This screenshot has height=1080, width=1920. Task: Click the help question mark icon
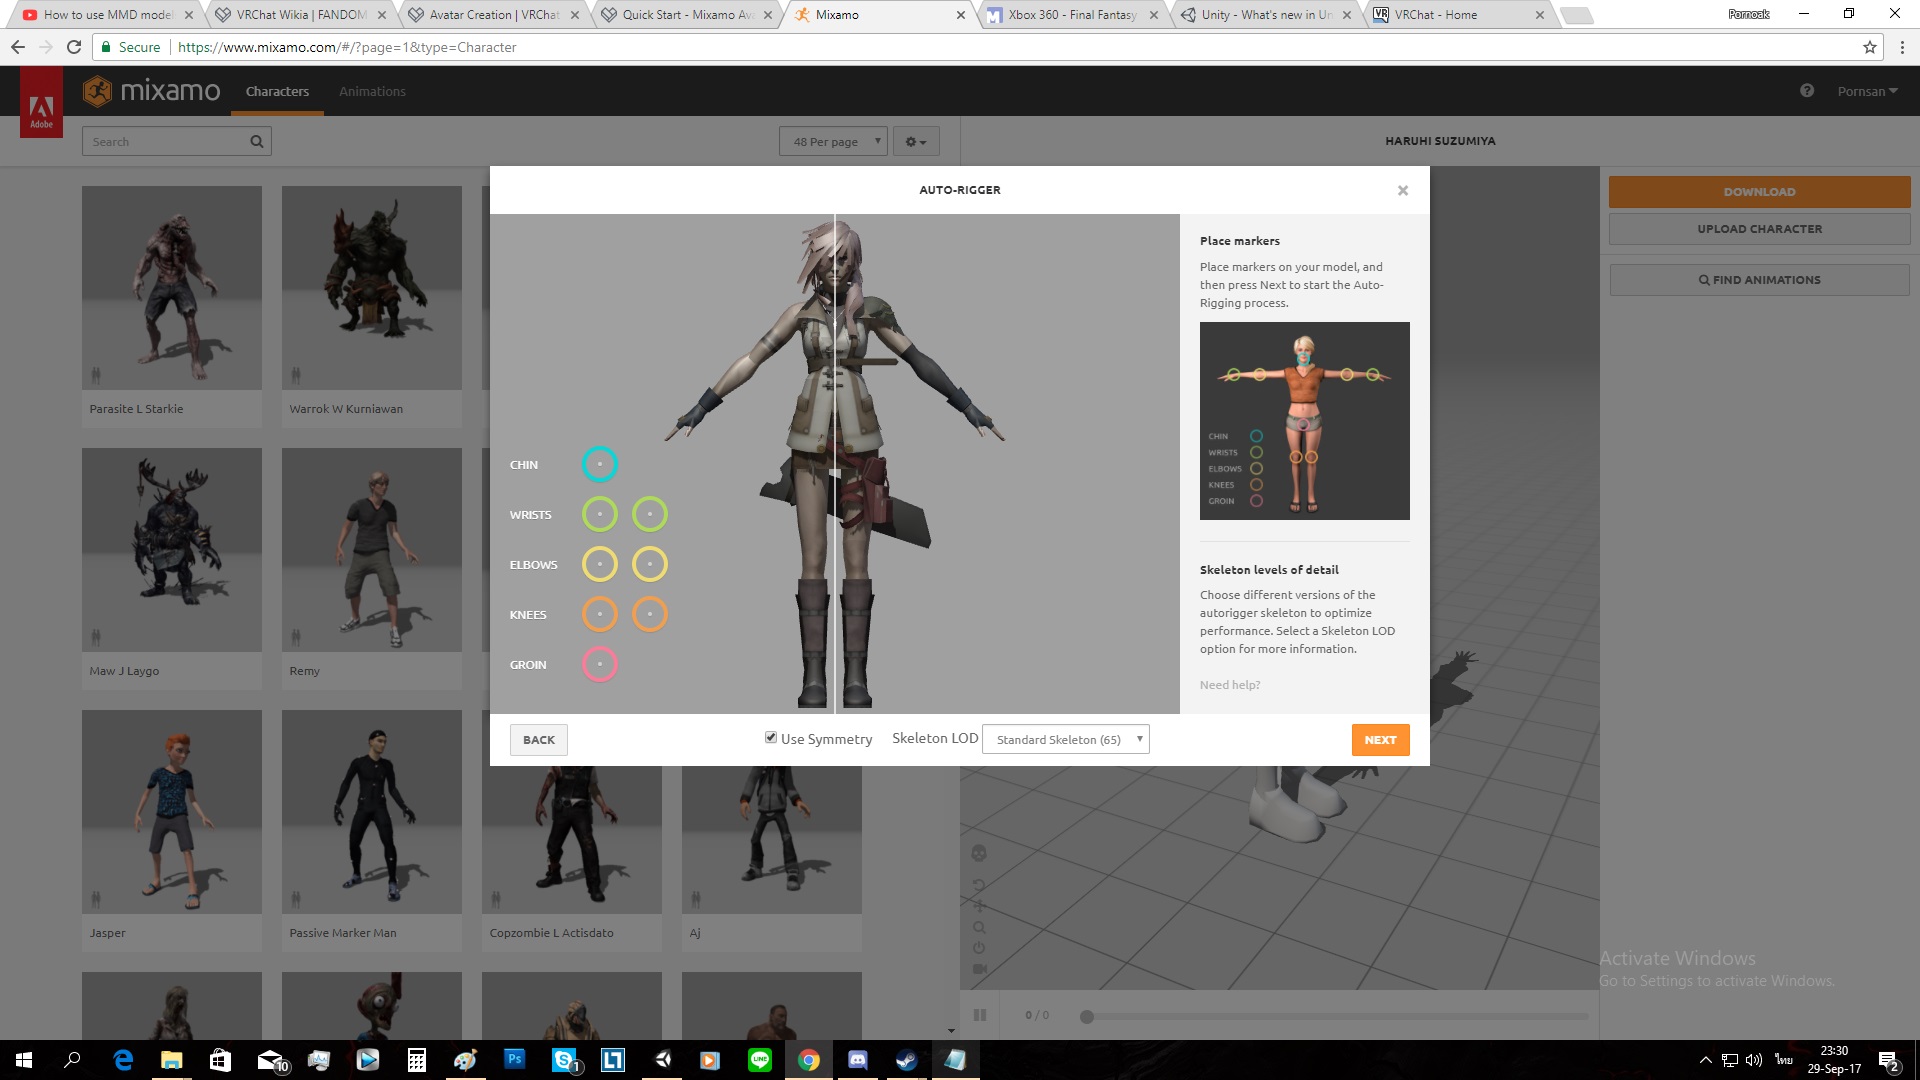pos(1806,91)
